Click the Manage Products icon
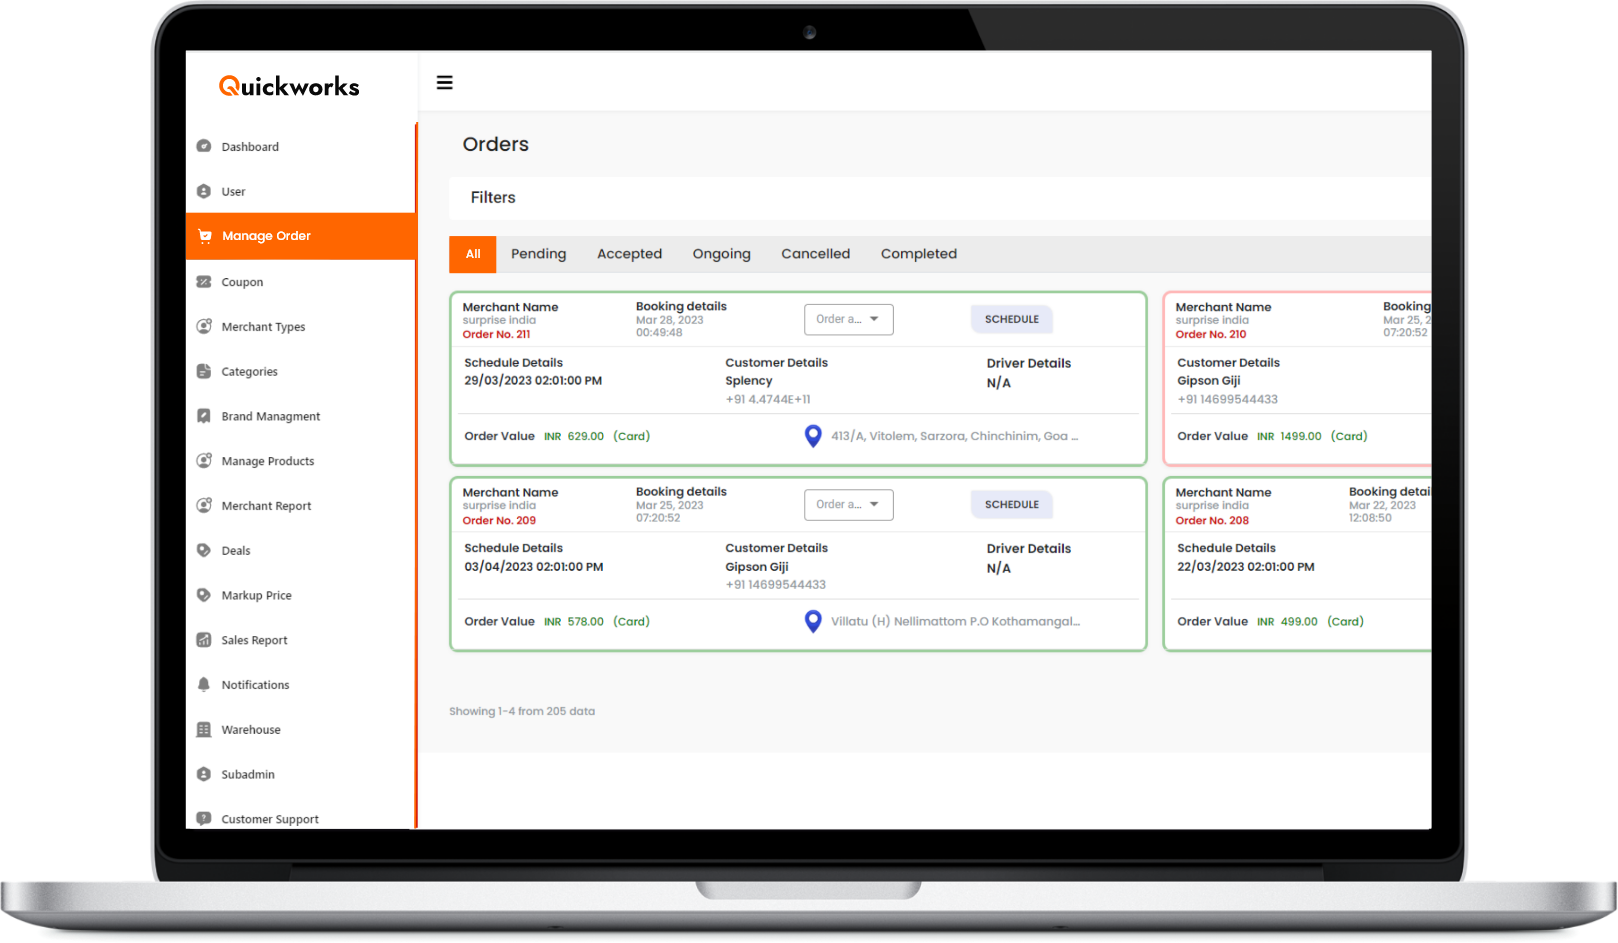1618x943 pixels. [204, 461]
